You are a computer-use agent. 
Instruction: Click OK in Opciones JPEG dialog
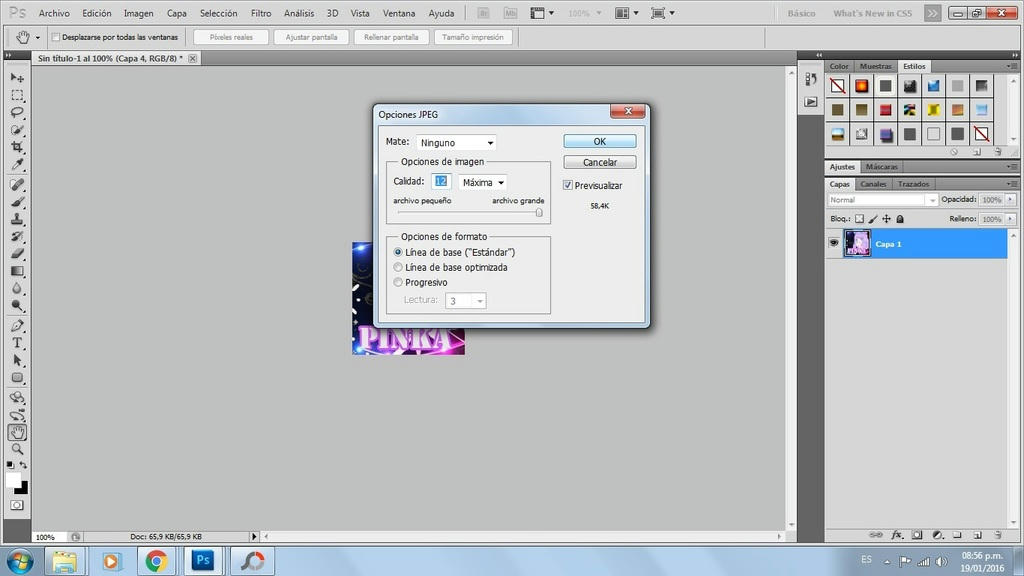point(600,141)
